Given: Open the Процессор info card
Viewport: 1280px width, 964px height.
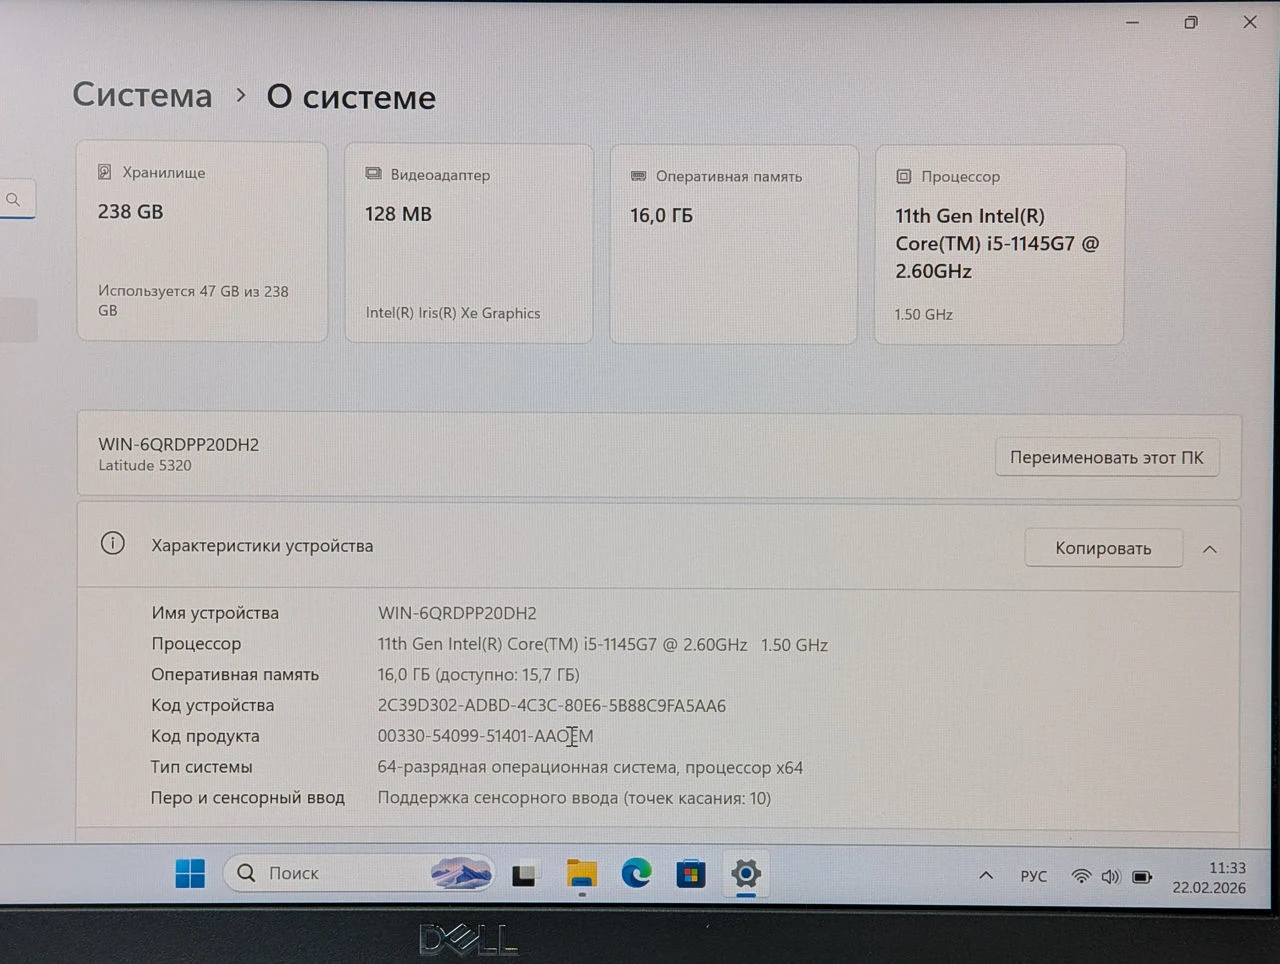Looking at the screenshot, I should (1000, 246).
